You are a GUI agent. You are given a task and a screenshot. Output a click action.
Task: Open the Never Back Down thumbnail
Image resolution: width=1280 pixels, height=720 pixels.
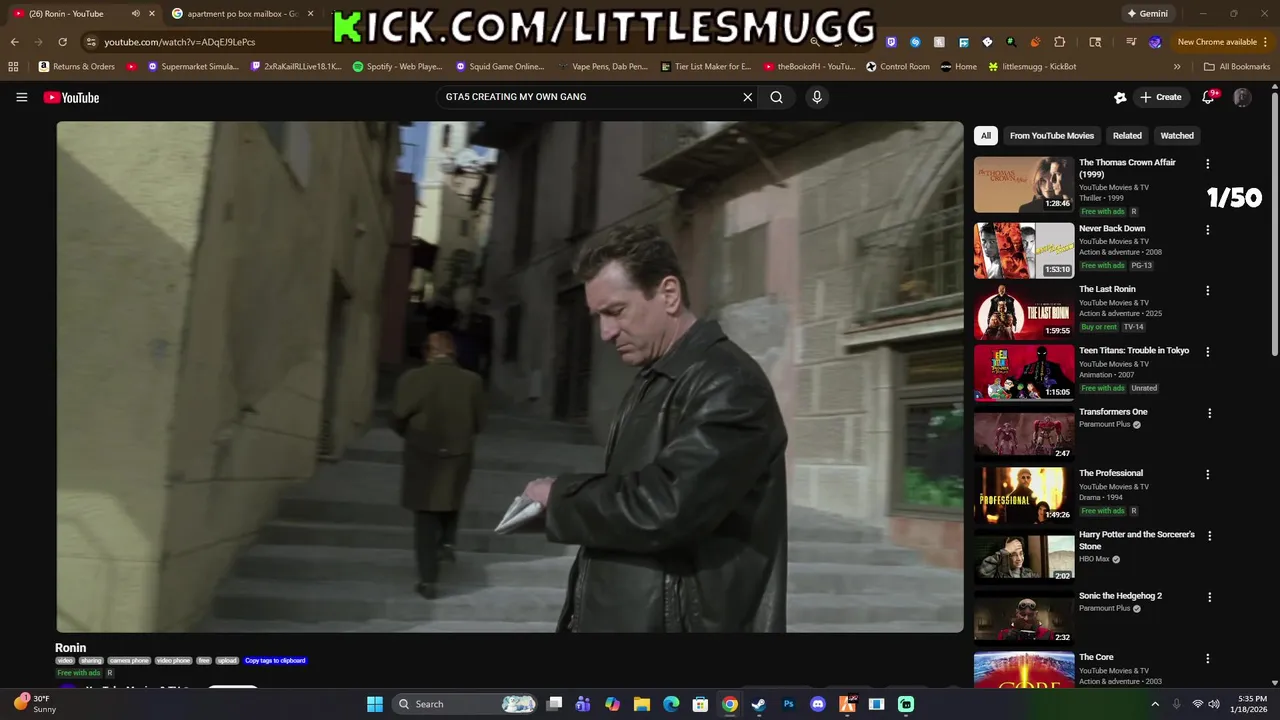pyautogui.click(x=1024, y=250)
